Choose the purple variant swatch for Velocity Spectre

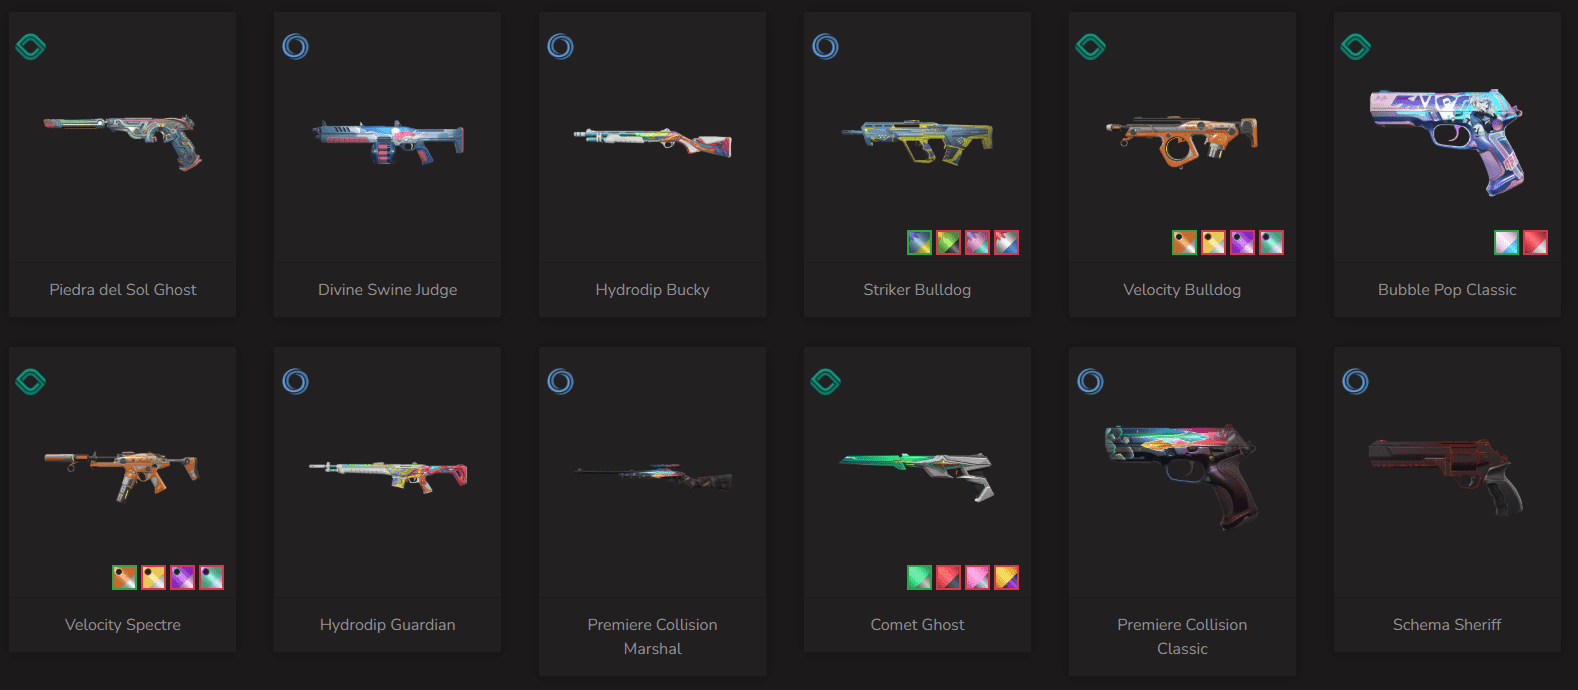point(182,577)
